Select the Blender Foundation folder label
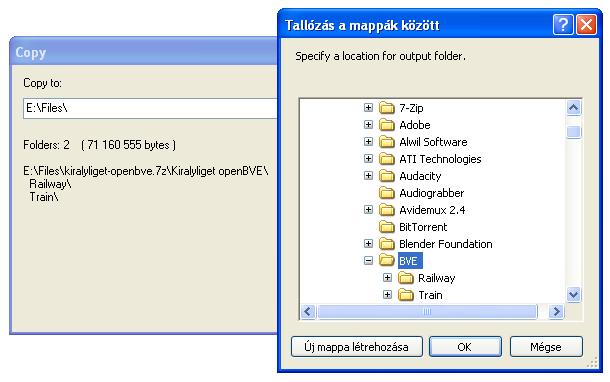The image size is (610, 382). (x=445, y=244)
